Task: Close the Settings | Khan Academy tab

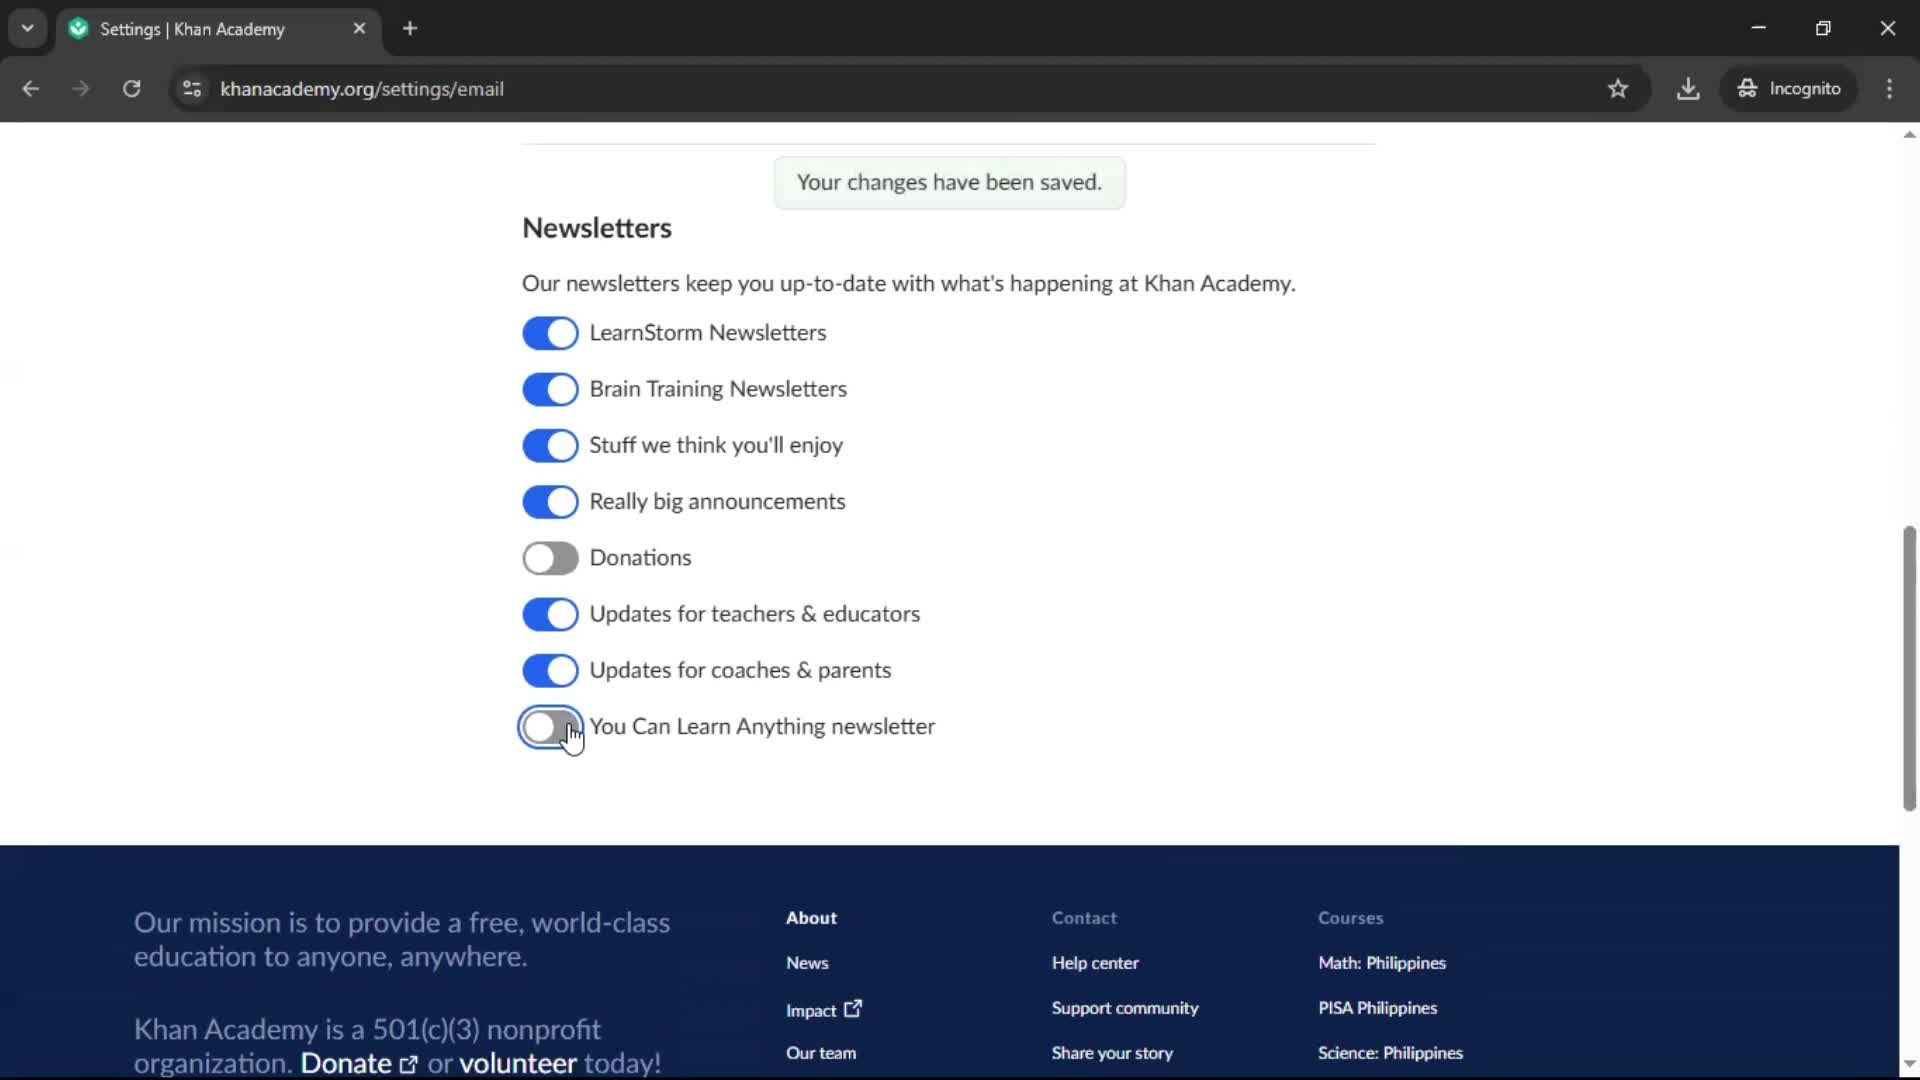Action: [359, 29]
